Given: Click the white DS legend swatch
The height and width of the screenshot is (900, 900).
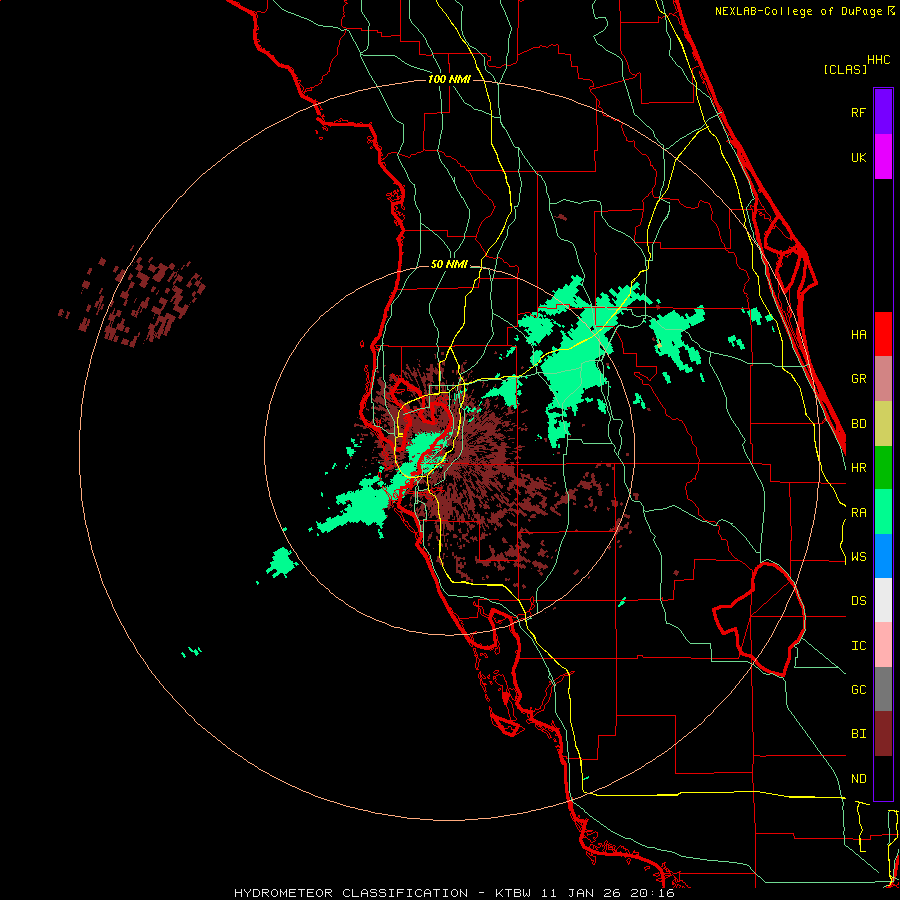Looking at the screenshot, I should click(883, 600).
